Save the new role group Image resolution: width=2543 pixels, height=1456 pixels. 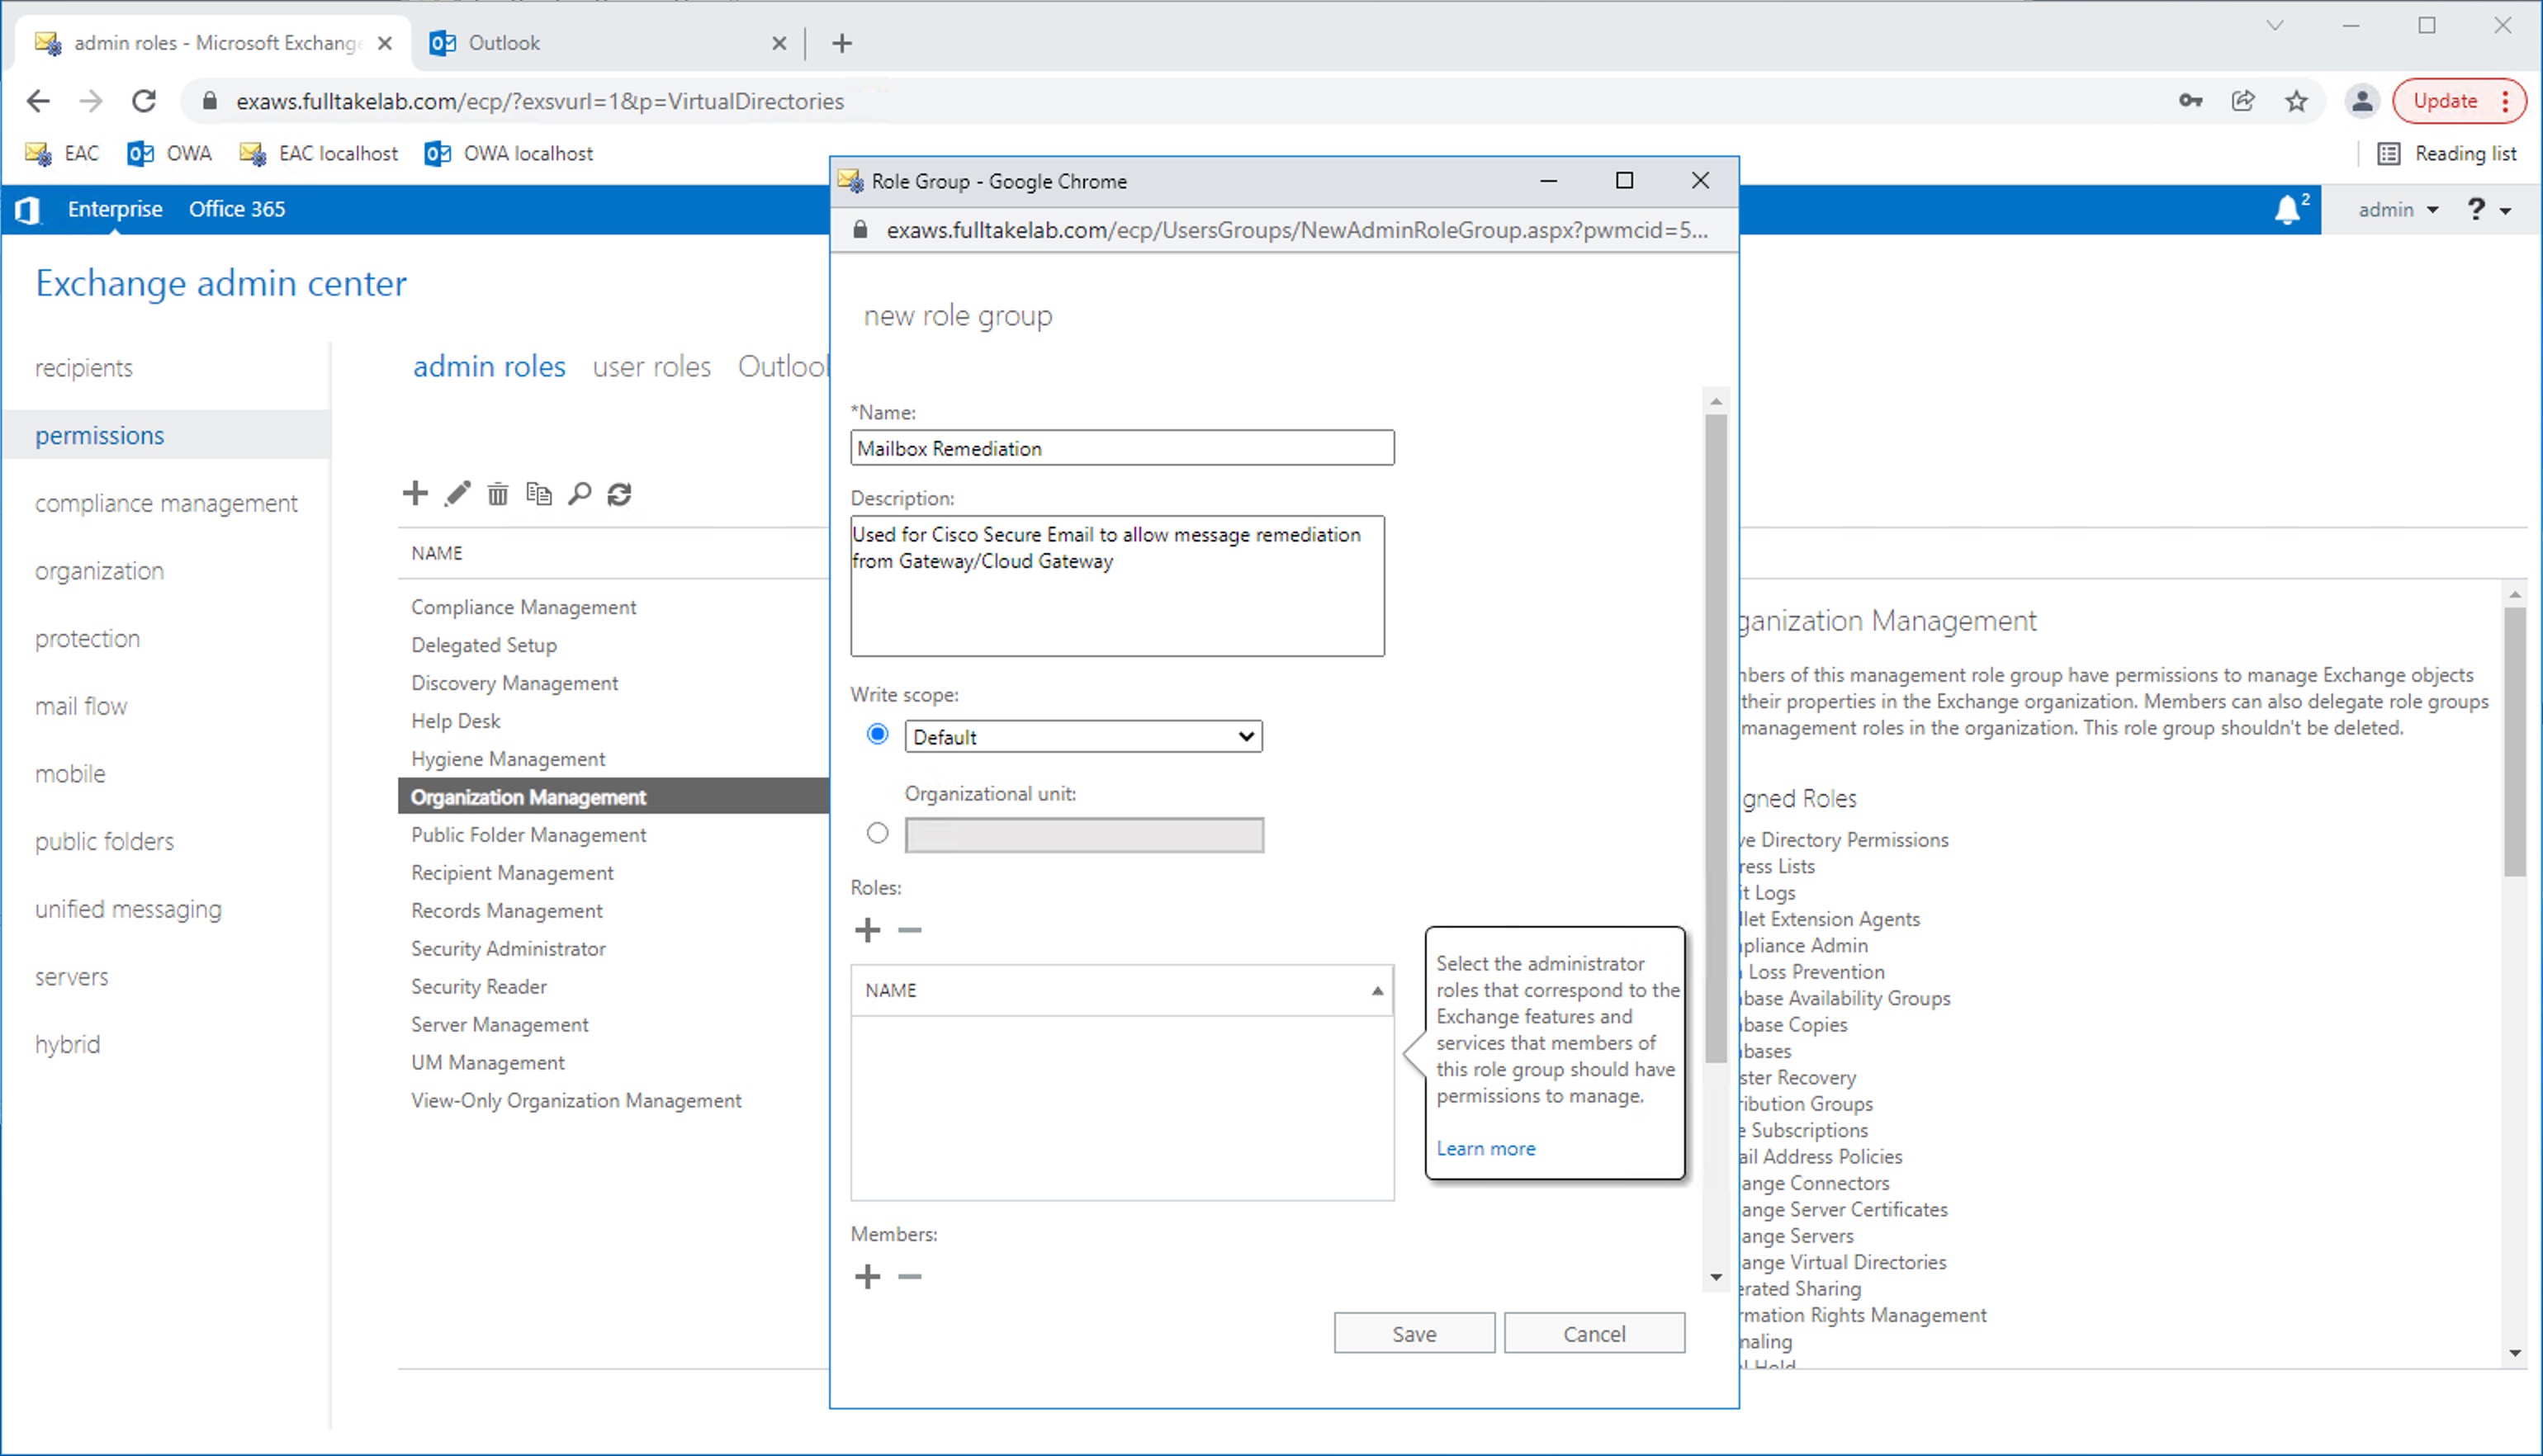click(1413, 1333)
